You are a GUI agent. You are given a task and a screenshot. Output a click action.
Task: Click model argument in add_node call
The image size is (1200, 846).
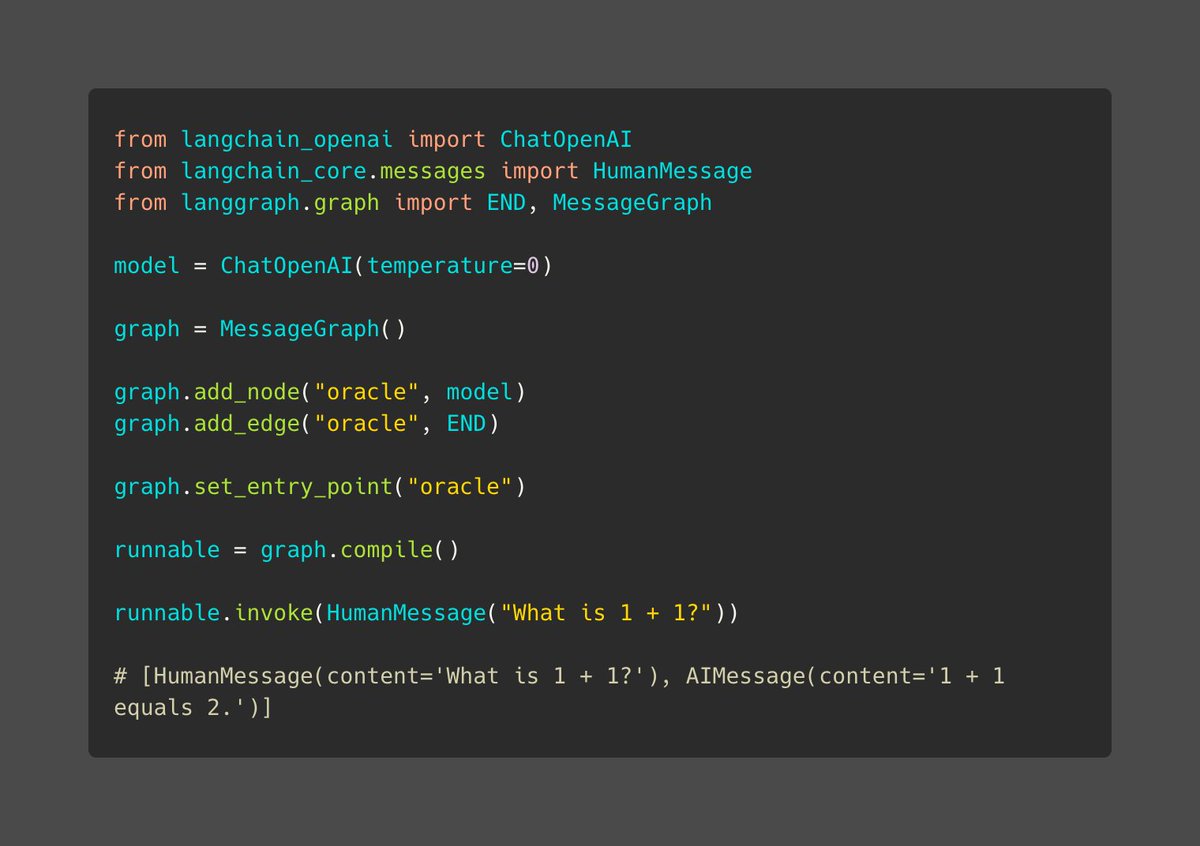pyautogui.click(x=480, y=392)
